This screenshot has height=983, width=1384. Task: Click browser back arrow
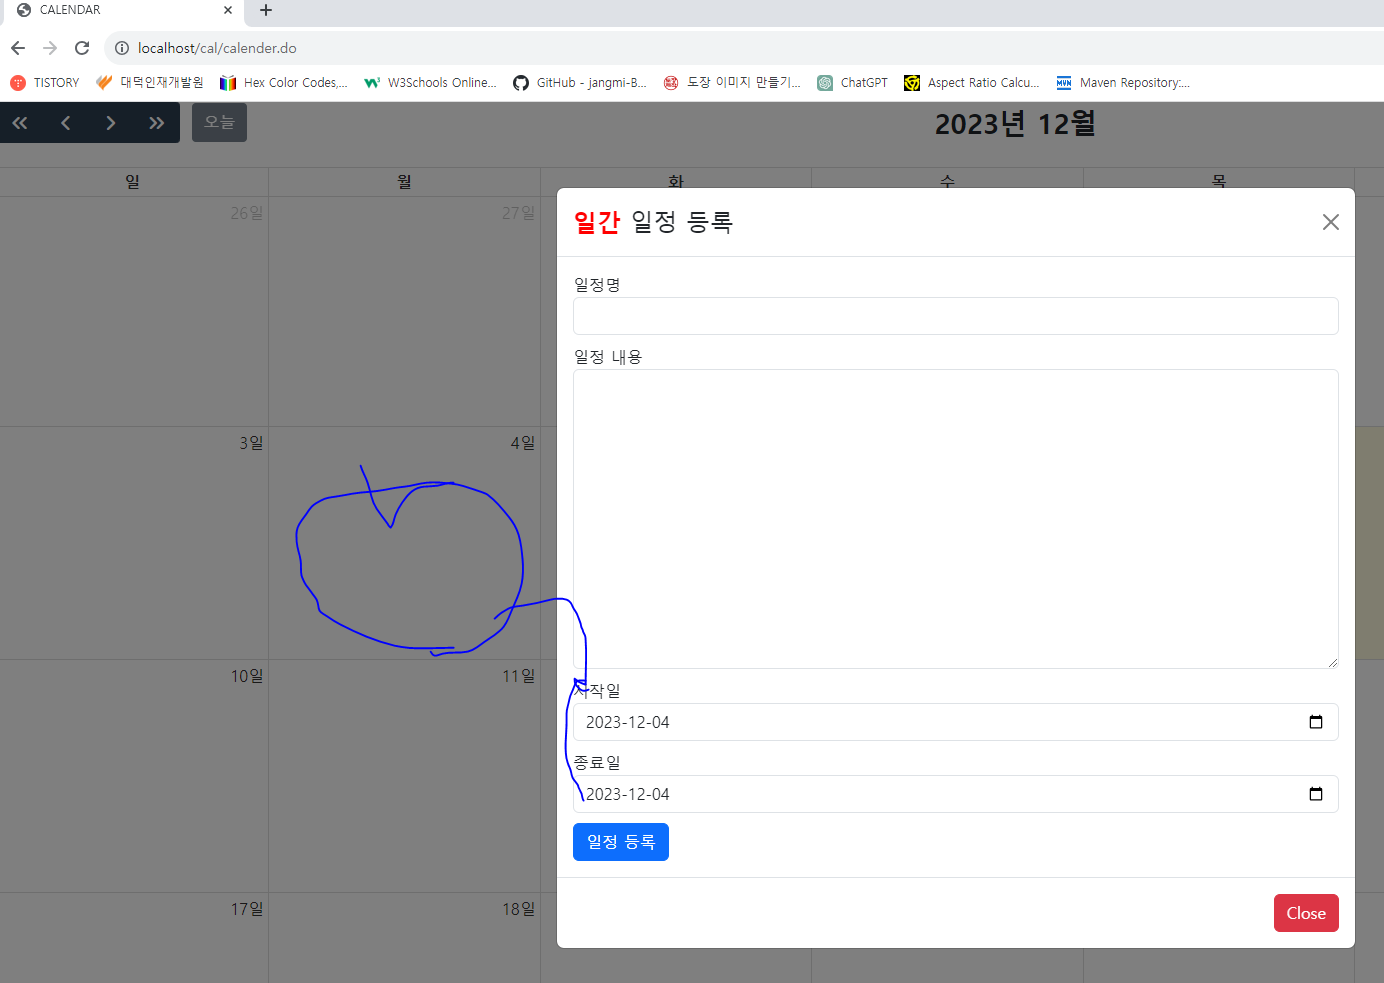(x=18, y=48)
